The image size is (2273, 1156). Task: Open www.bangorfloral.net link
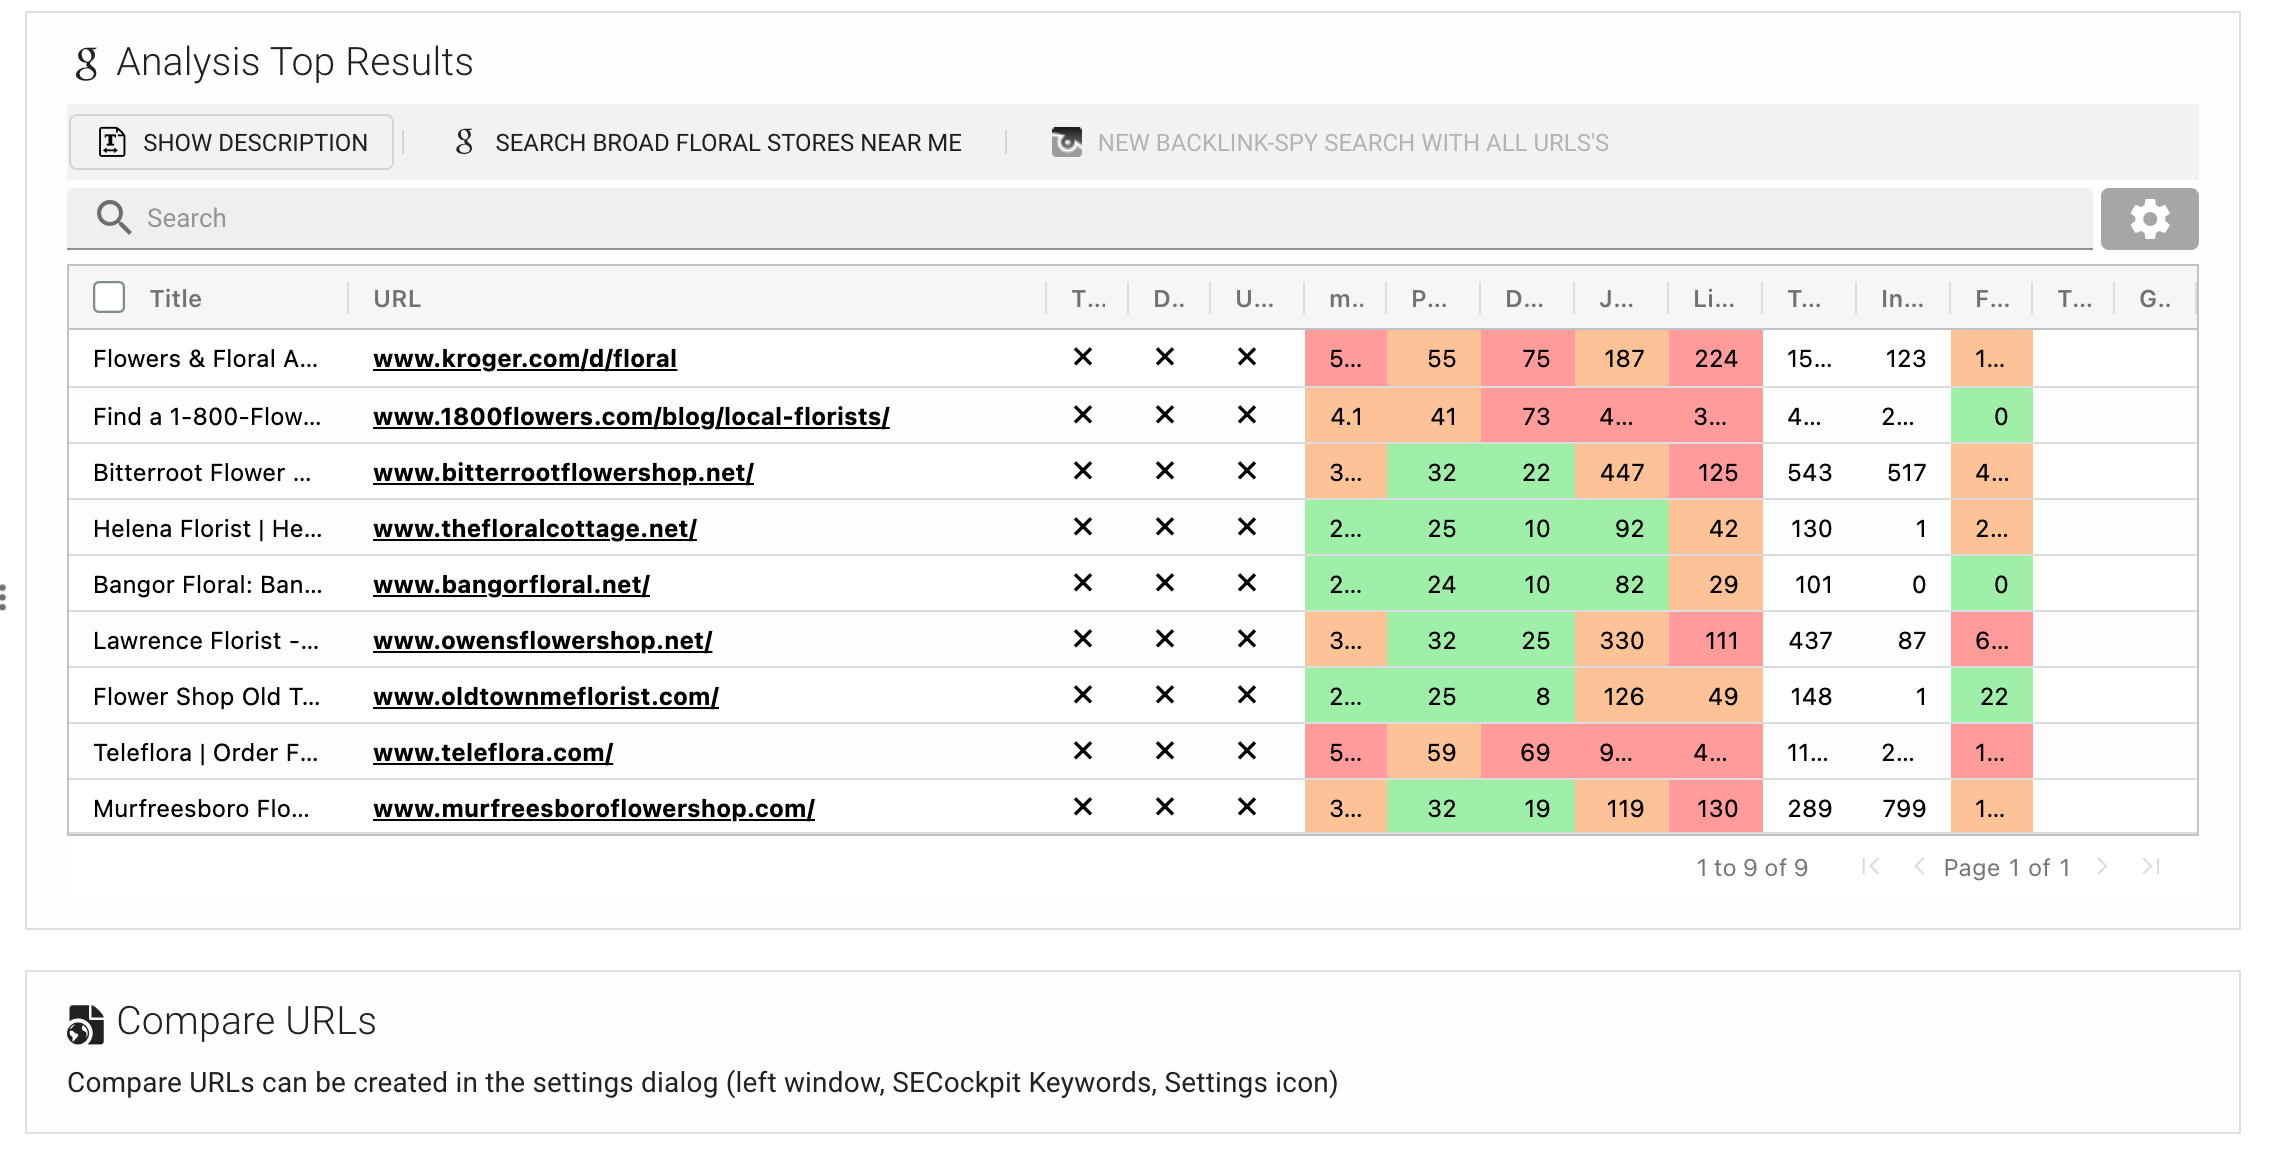[511, 584]
